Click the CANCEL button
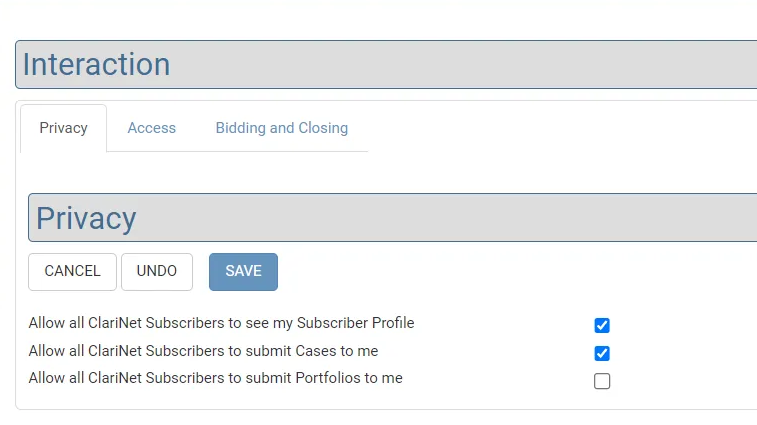This screenshot has height=425, width=757. (x=72, y=271)
